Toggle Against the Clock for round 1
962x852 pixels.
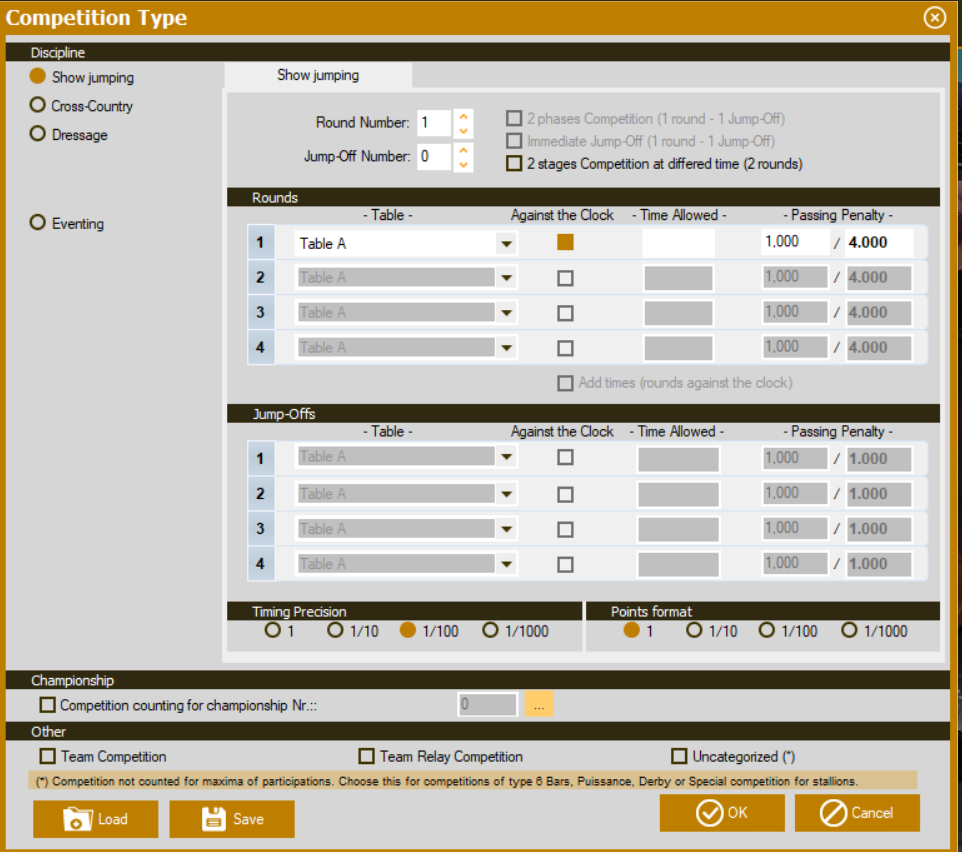(x=565, y=242)
